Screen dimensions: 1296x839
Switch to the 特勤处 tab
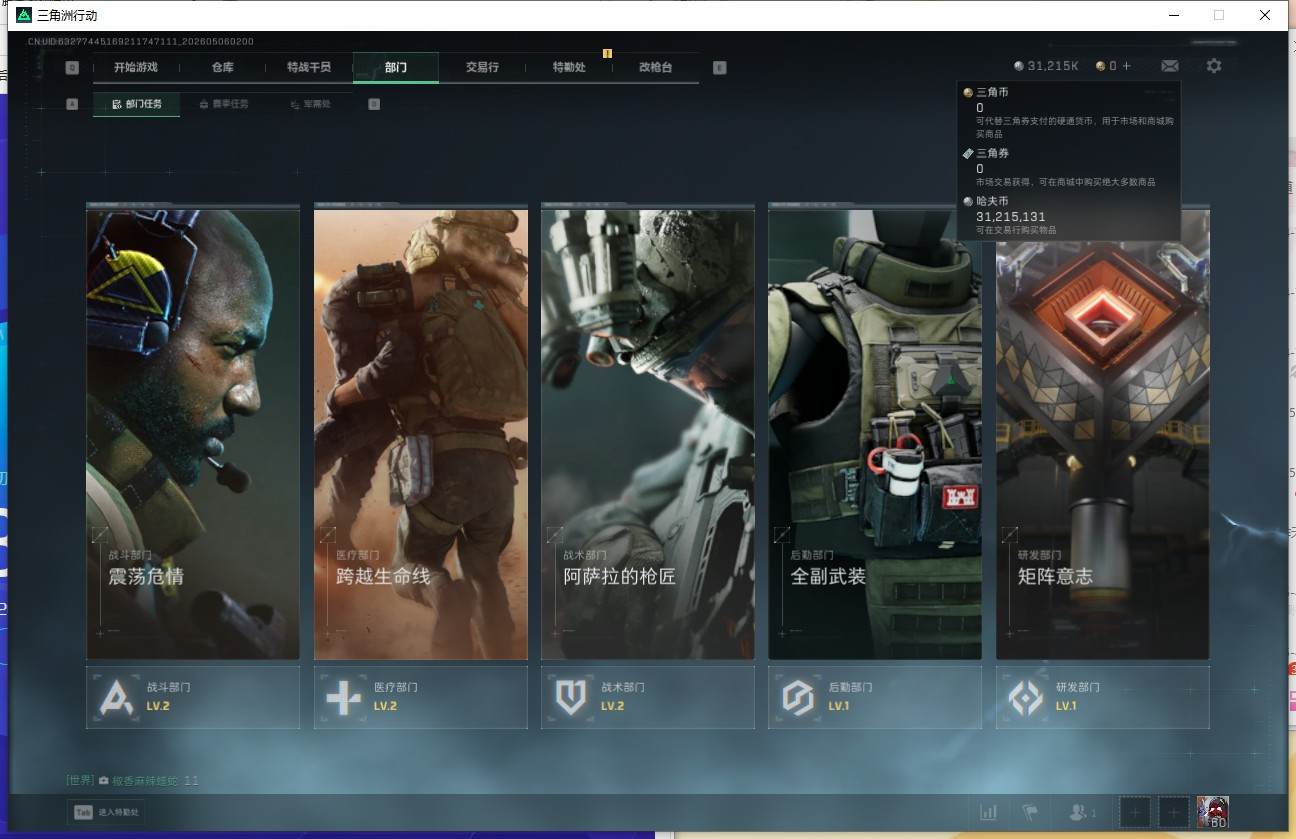tap(569, 67)
